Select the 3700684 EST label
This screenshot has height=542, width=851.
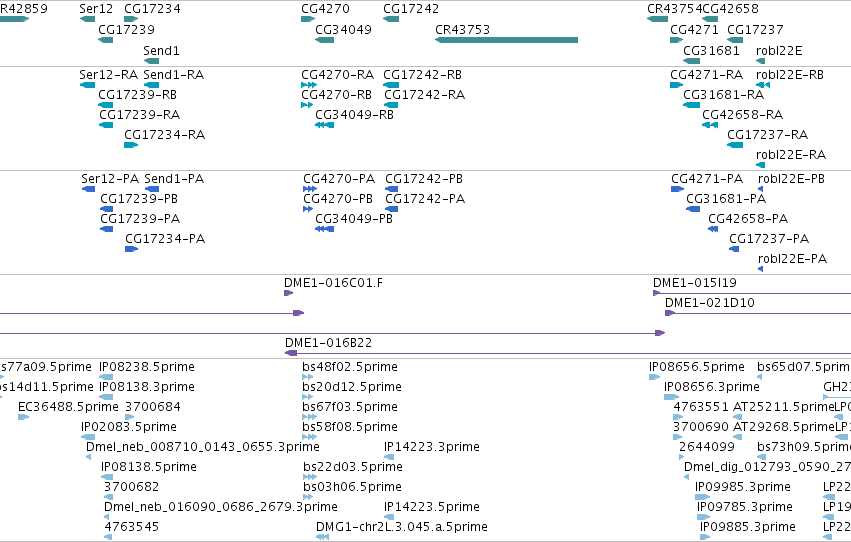tap(153, 407)
